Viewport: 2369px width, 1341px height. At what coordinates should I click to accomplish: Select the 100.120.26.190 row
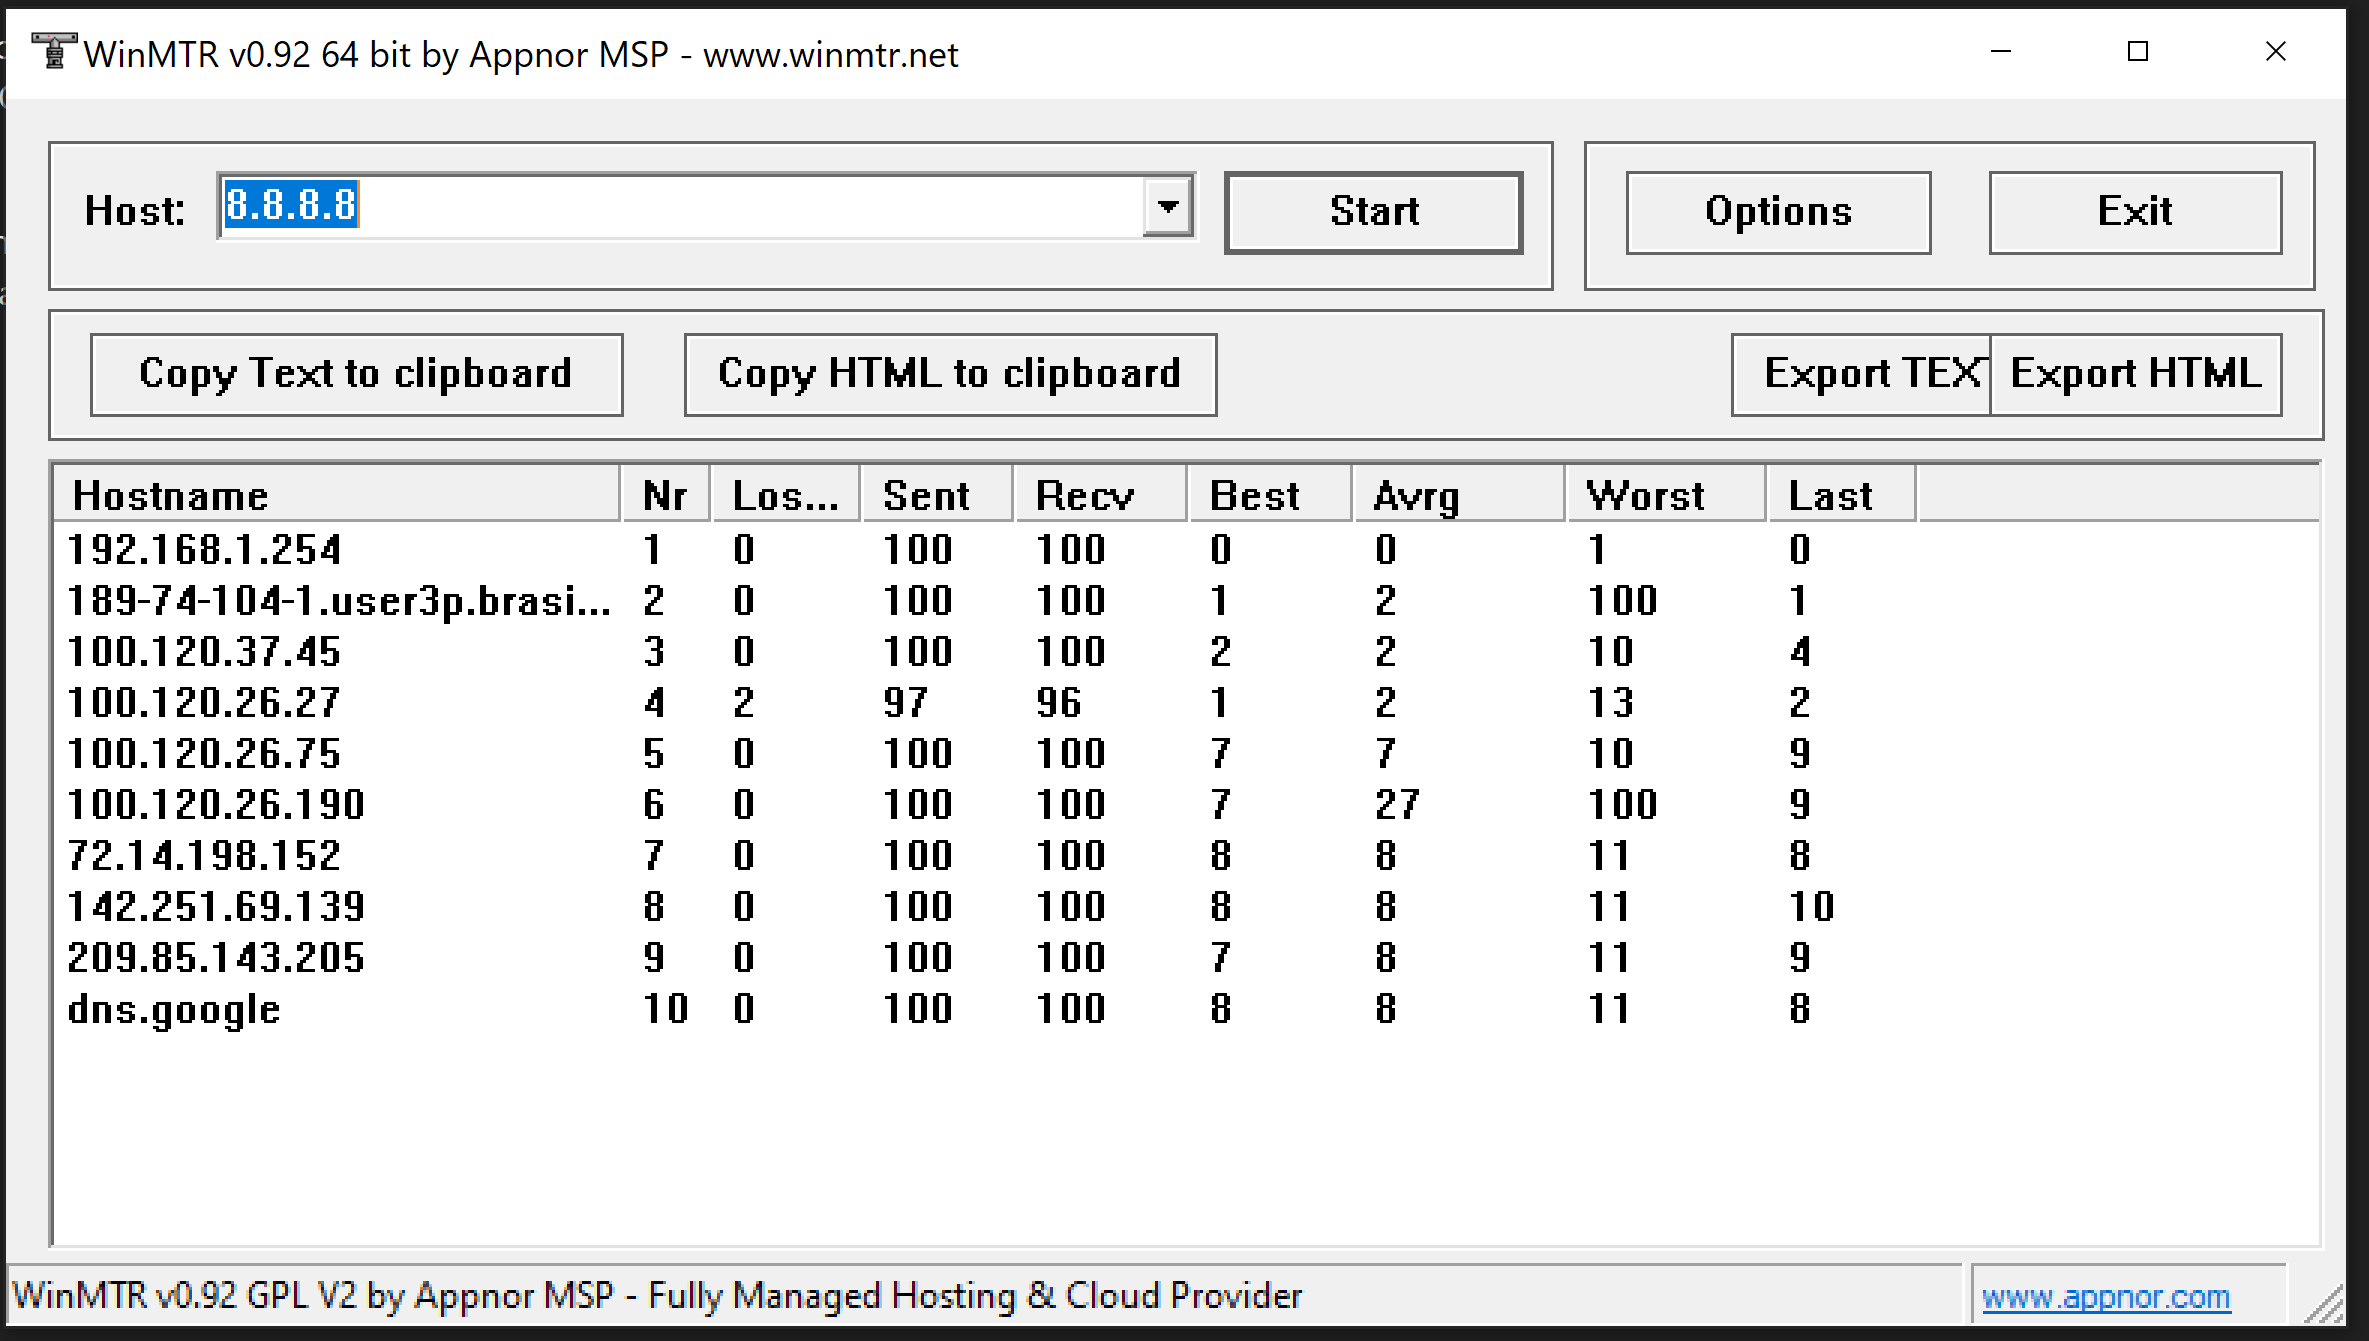pyautogui.click(x=985, y=804)
